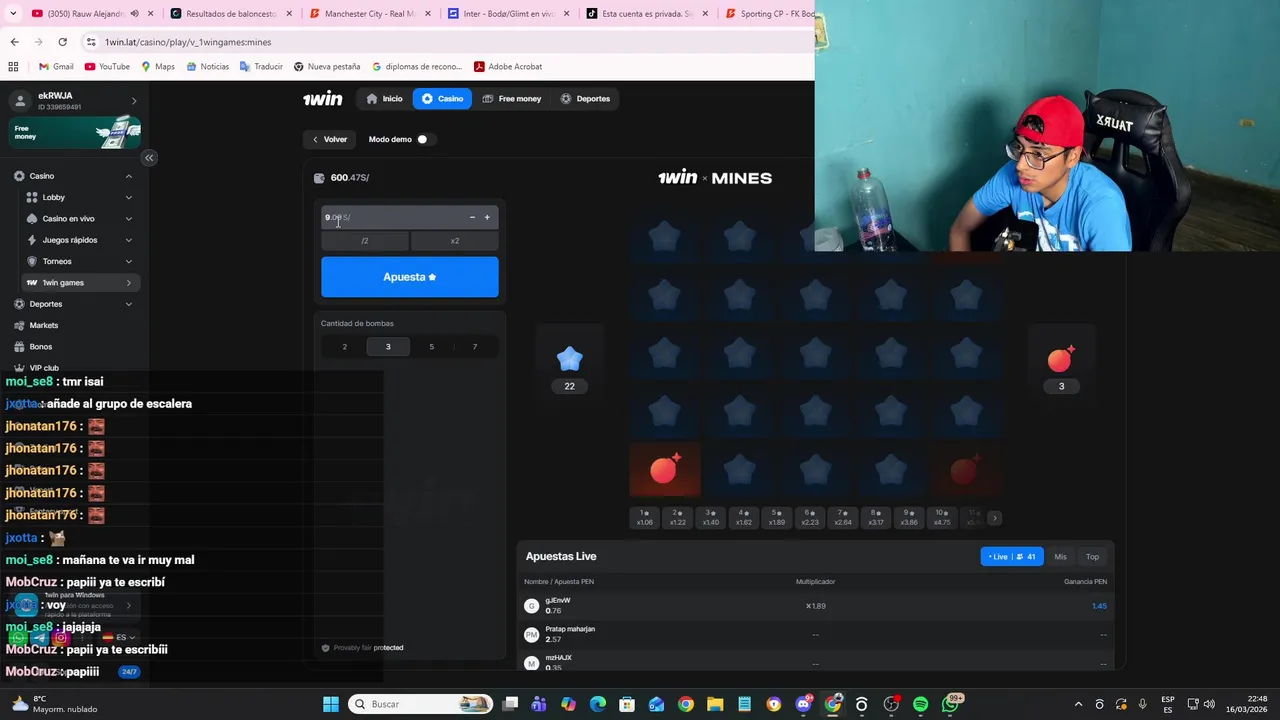
Task: Expand the Lobby submenu
Action: (x=129, y=198)
